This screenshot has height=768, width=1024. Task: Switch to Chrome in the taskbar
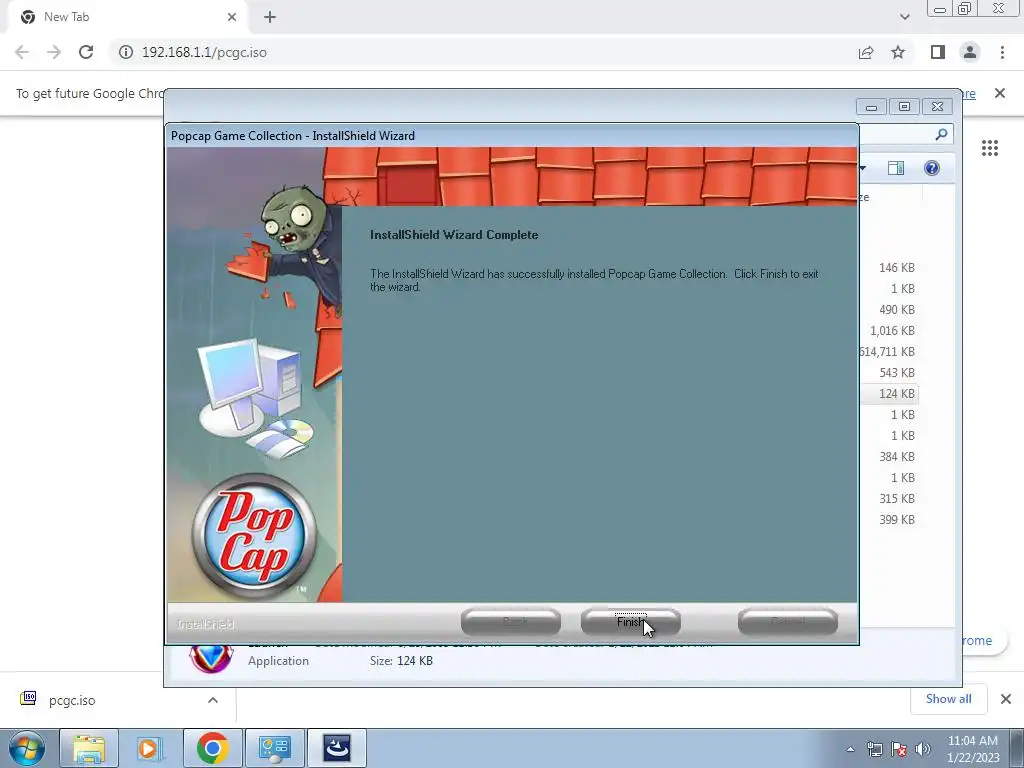(212, 748)
